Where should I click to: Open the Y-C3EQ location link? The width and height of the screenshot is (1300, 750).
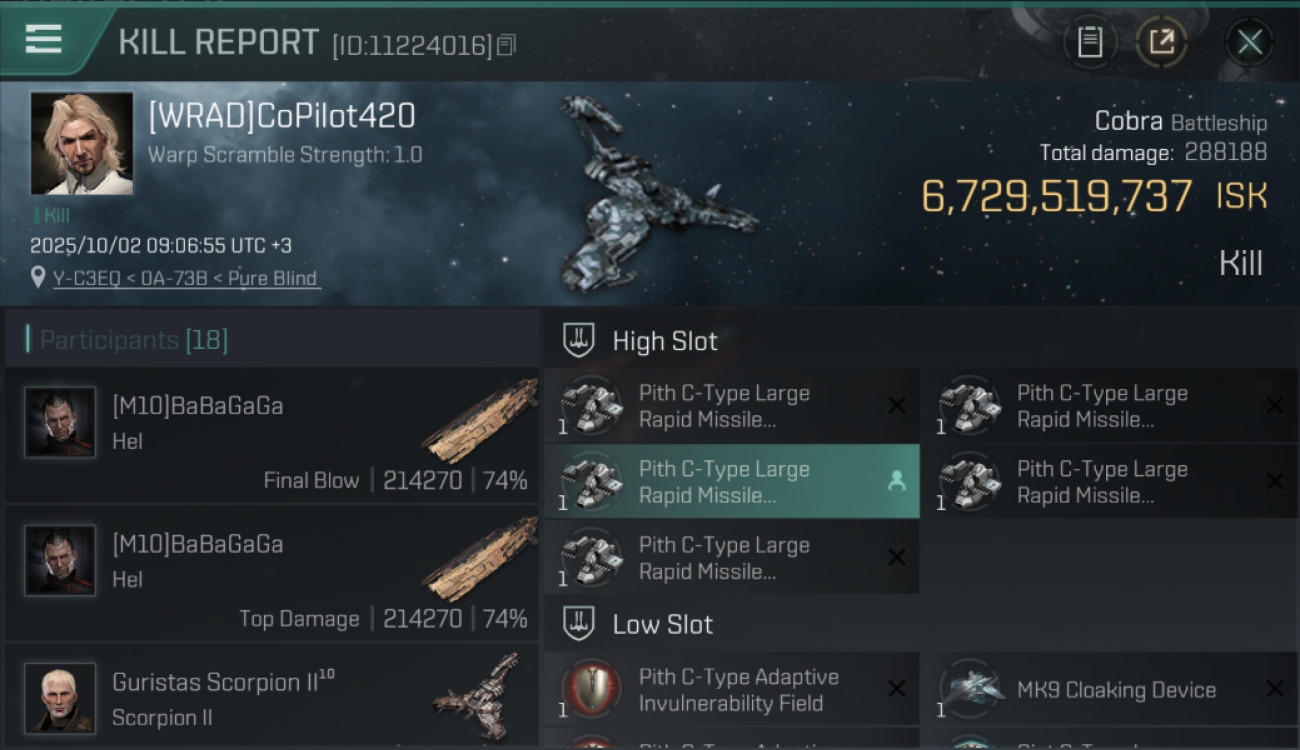coord(186,279)
